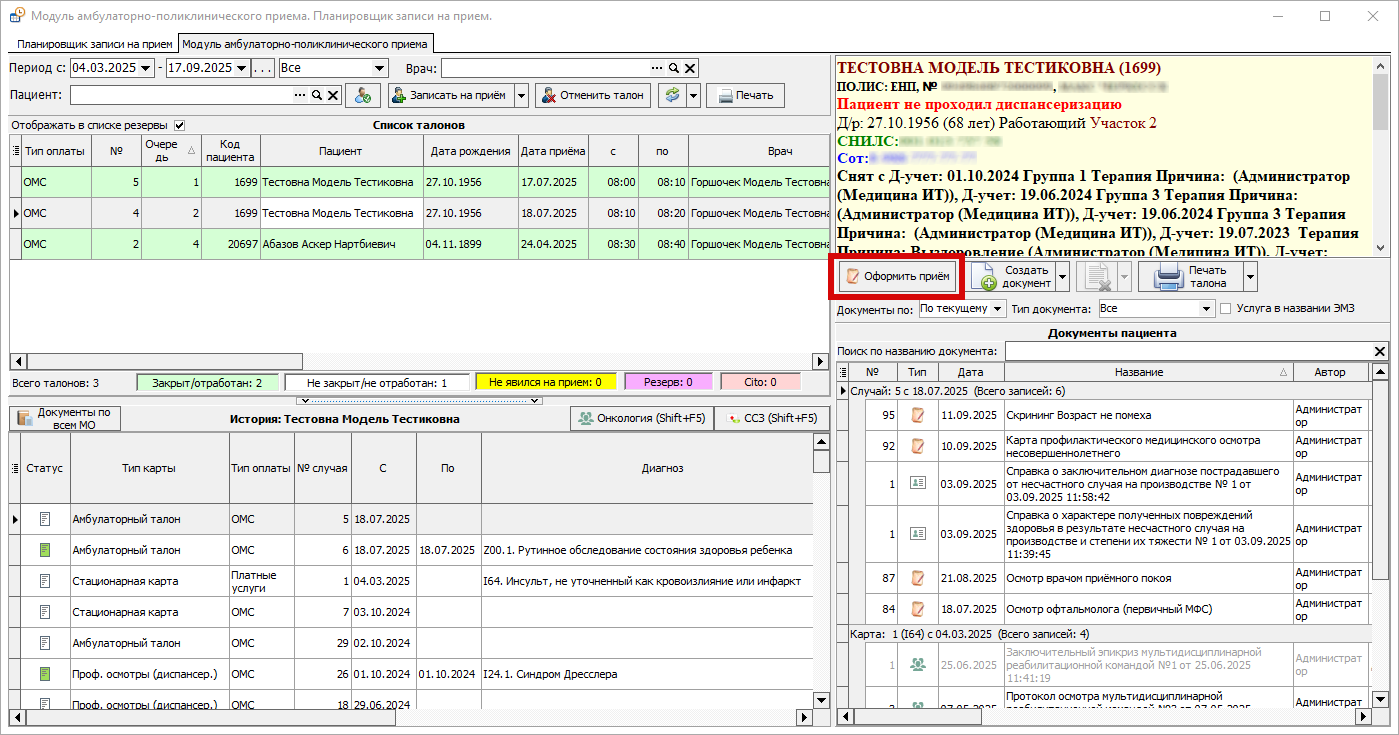
Task: Click the Печать button
Action: [745, 95]
